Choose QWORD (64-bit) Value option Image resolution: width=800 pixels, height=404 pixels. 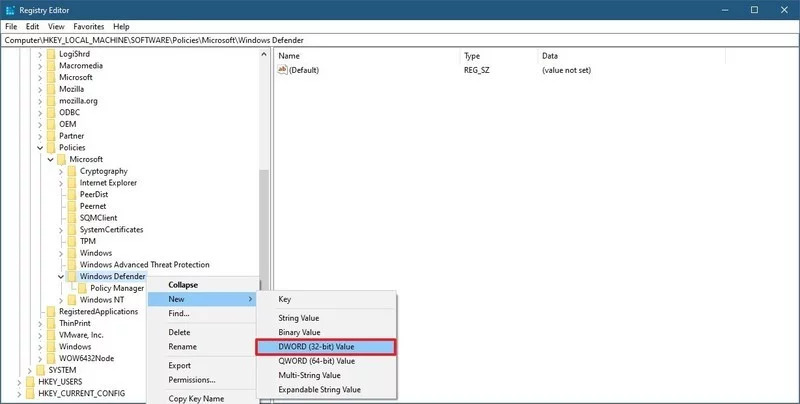pos(317,360)
